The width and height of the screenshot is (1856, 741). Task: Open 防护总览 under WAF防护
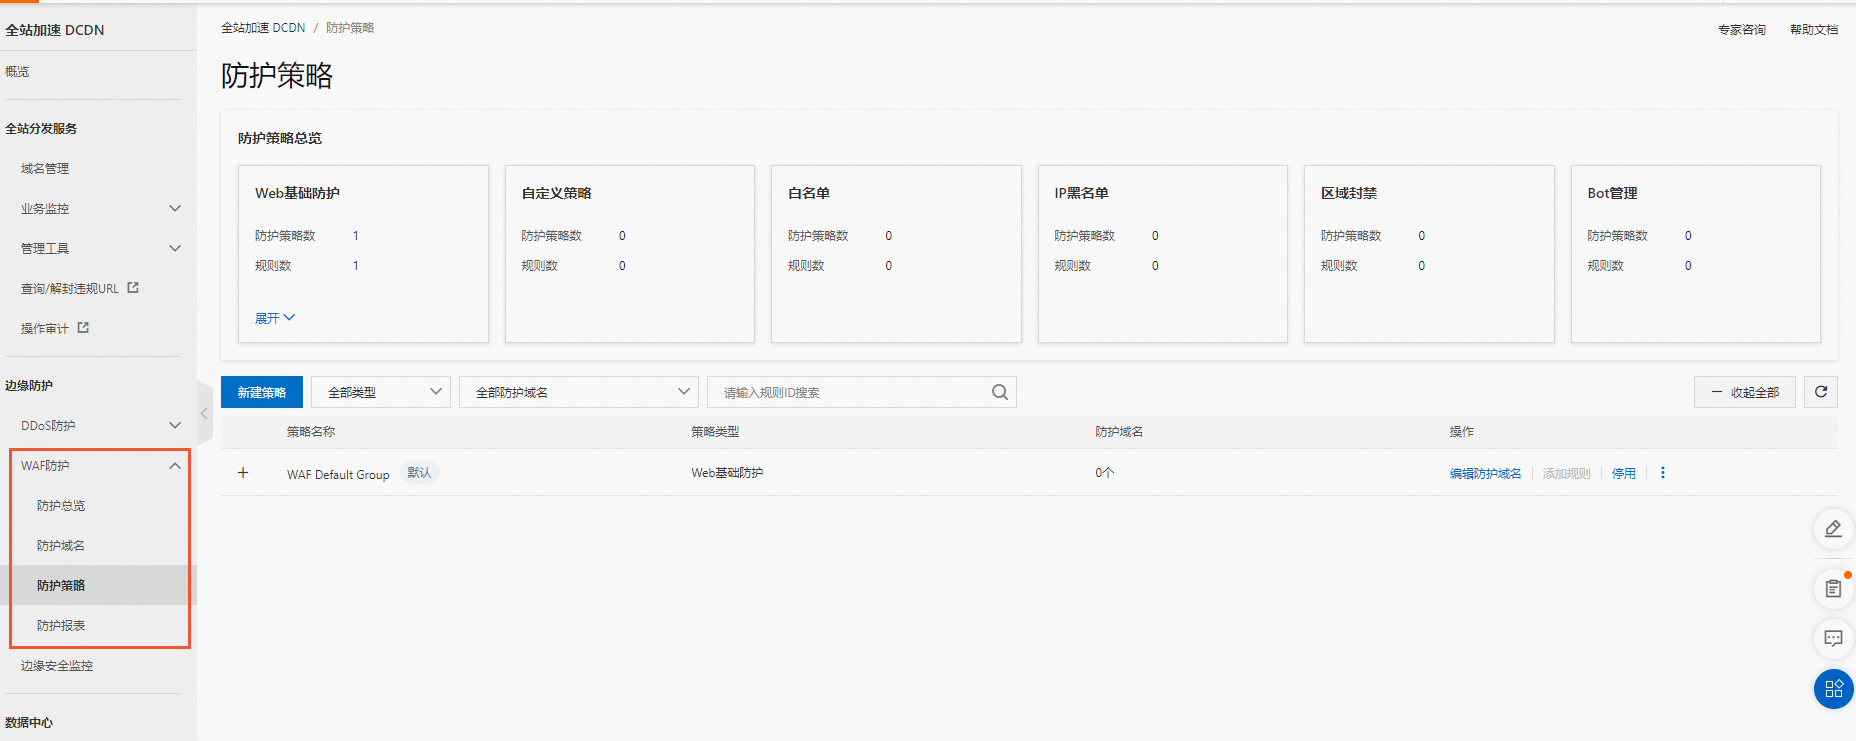(61, 506)
